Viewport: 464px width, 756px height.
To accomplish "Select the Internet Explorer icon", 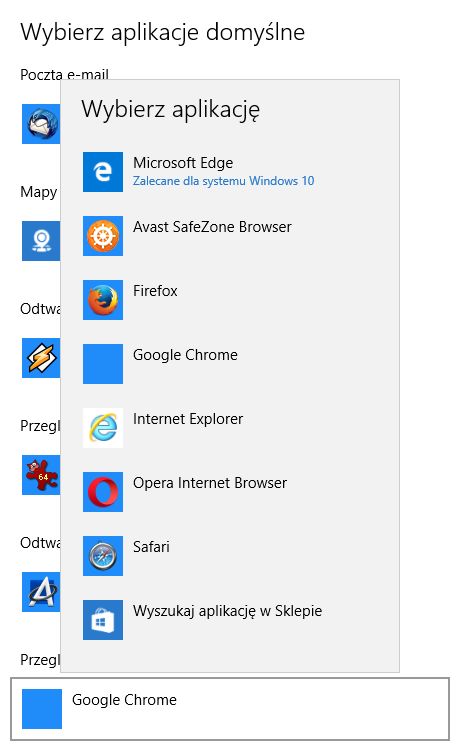I will [x=103, y=428].
